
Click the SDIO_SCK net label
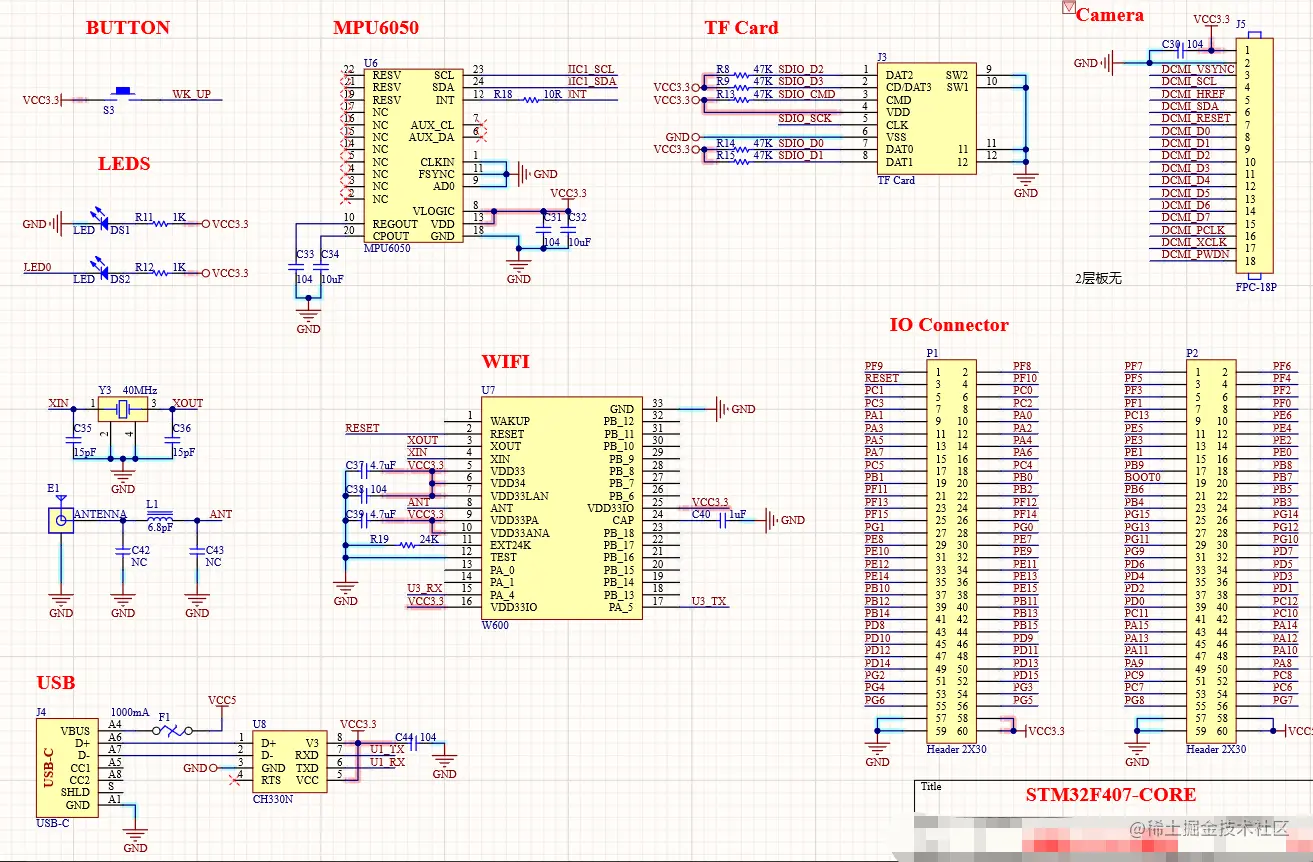pos(805,119)
